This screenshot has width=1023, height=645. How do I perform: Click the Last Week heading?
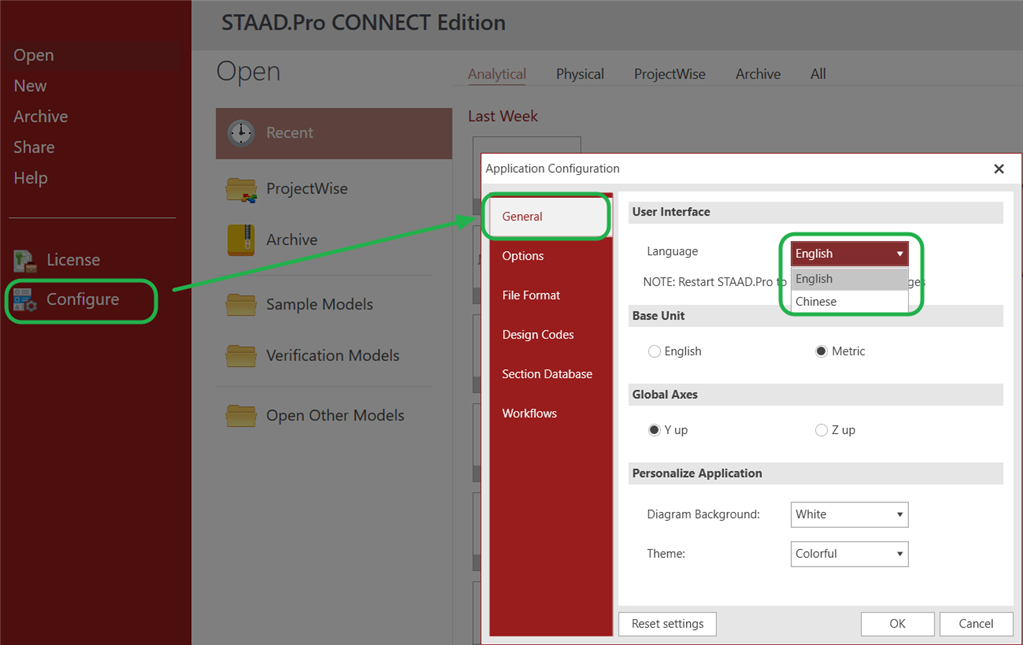(x=503, y=117)
